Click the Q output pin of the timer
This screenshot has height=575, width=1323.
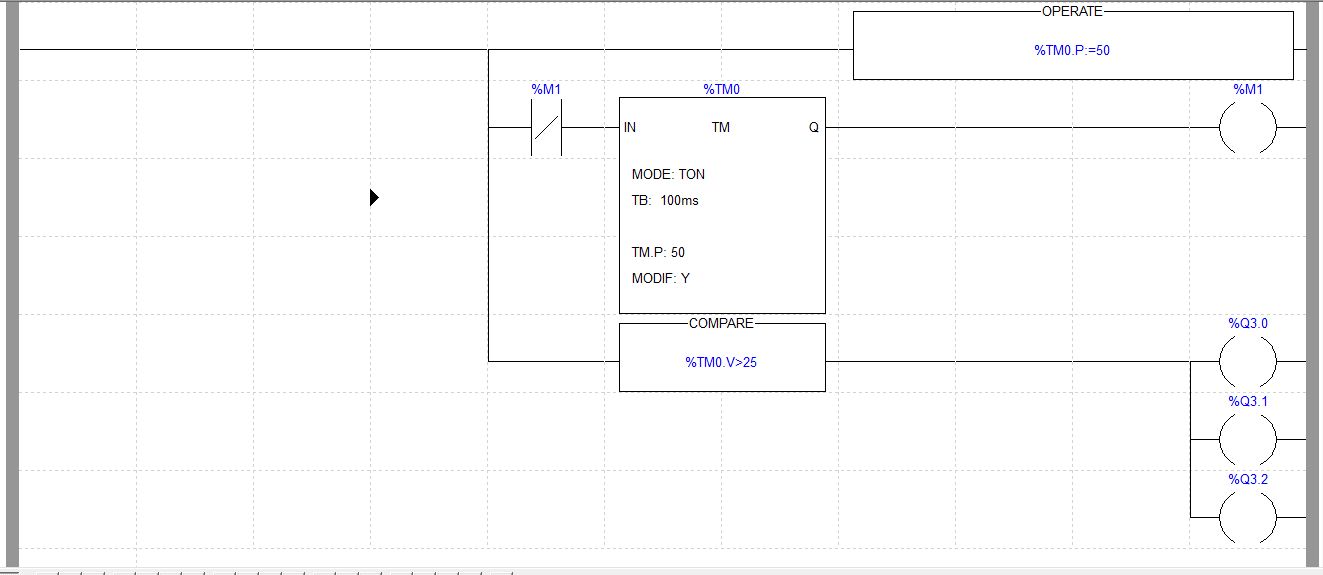[x=814, y=128]
